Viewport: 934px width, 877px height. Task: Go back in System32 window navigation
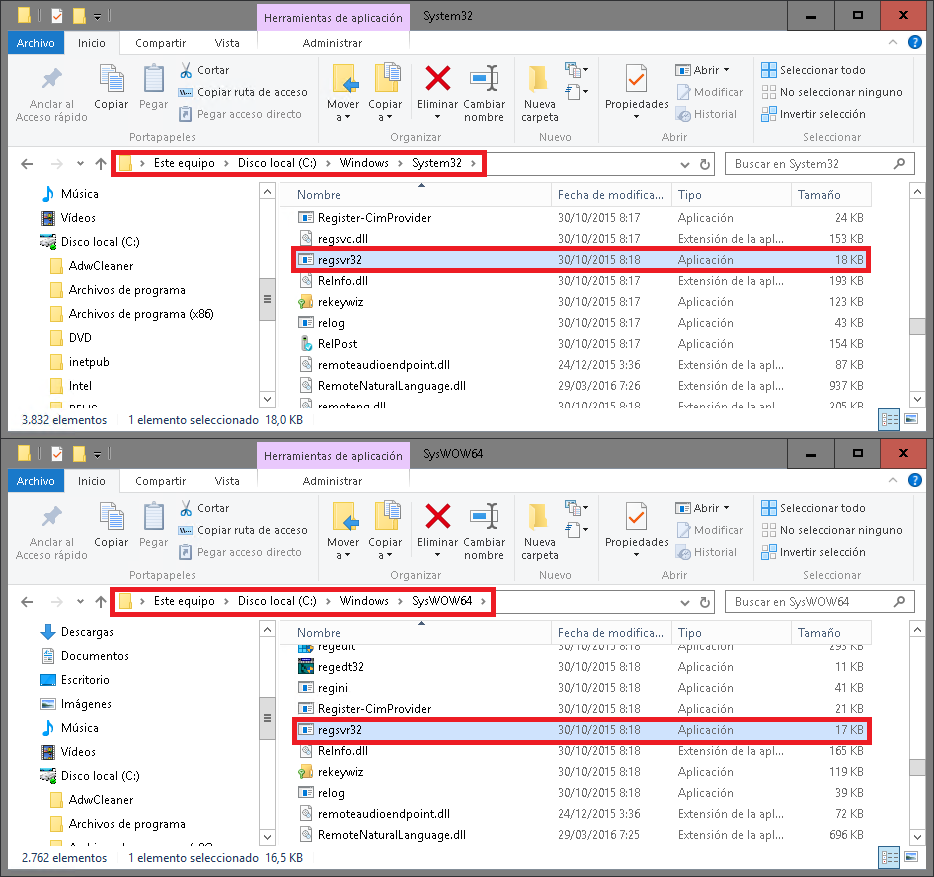click(x=27, y=164)
